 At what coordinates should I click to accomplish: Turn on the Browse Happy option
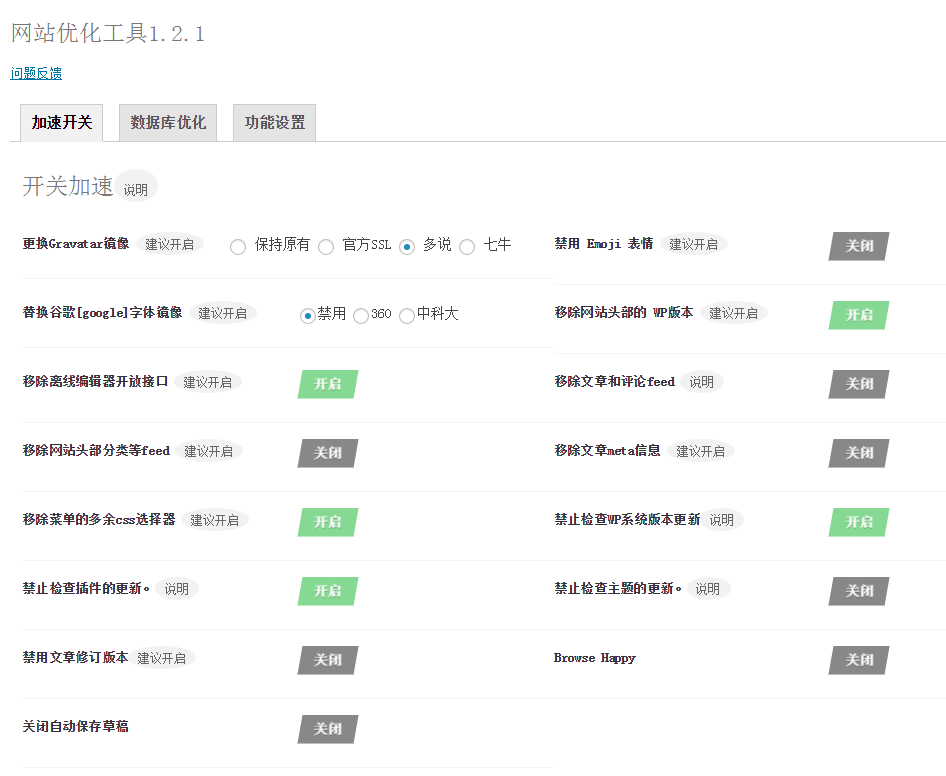858,659
